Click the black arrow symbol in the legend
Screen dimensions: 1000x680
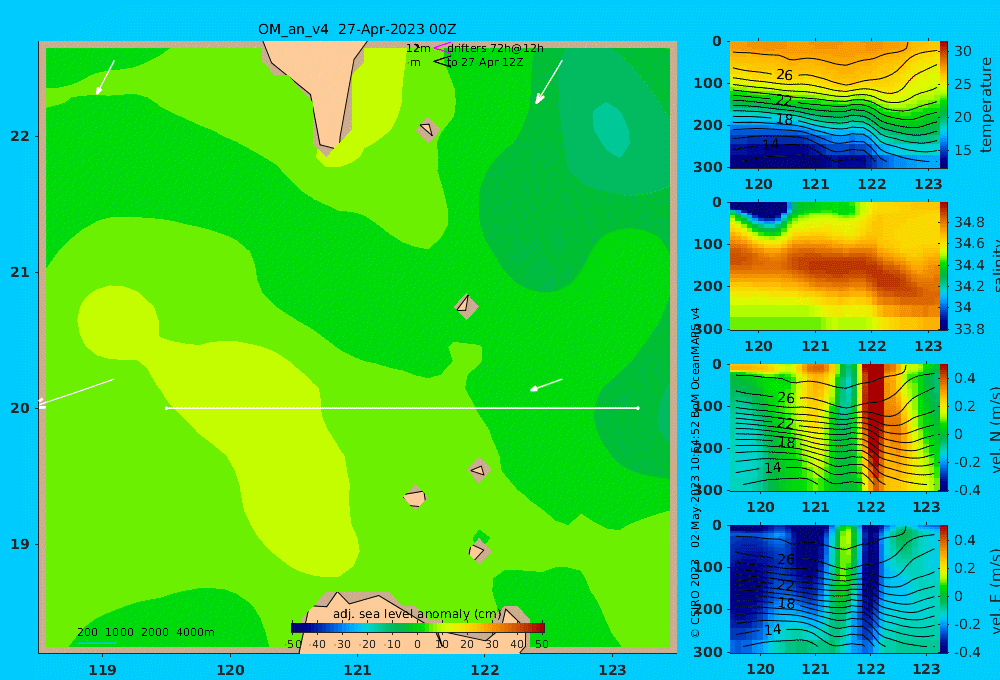point(442,62)
